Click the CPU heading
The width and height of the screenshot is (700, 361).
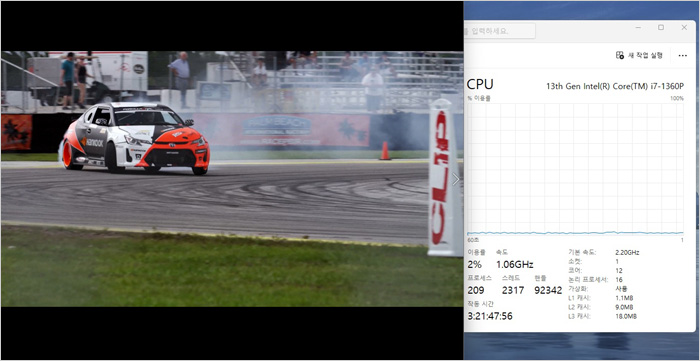(480, 84)
